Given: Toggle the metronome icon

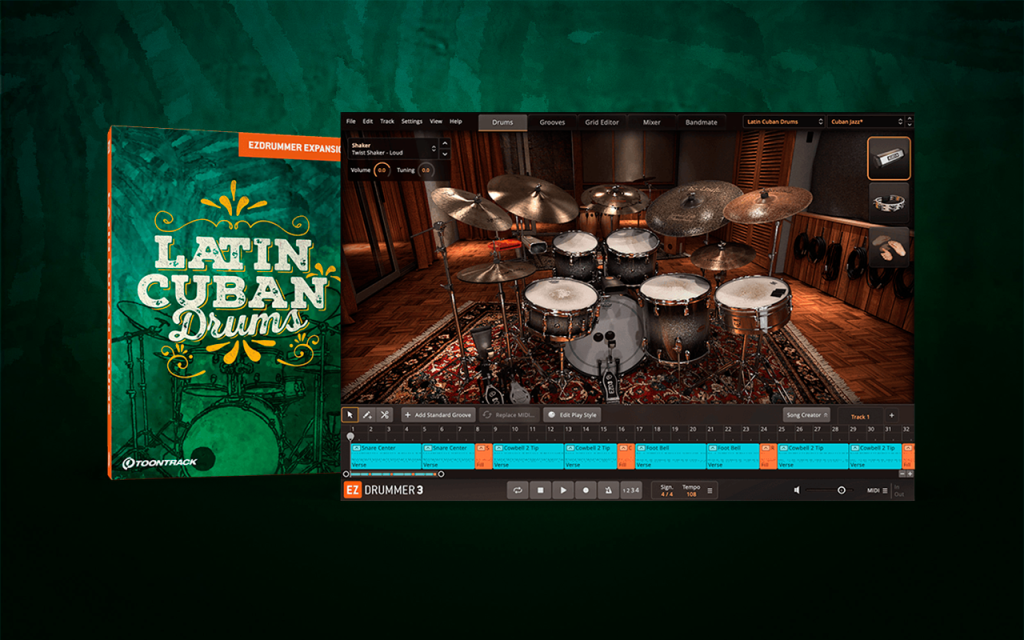Looking at the screenshot, I should click(x=608, y=490).
